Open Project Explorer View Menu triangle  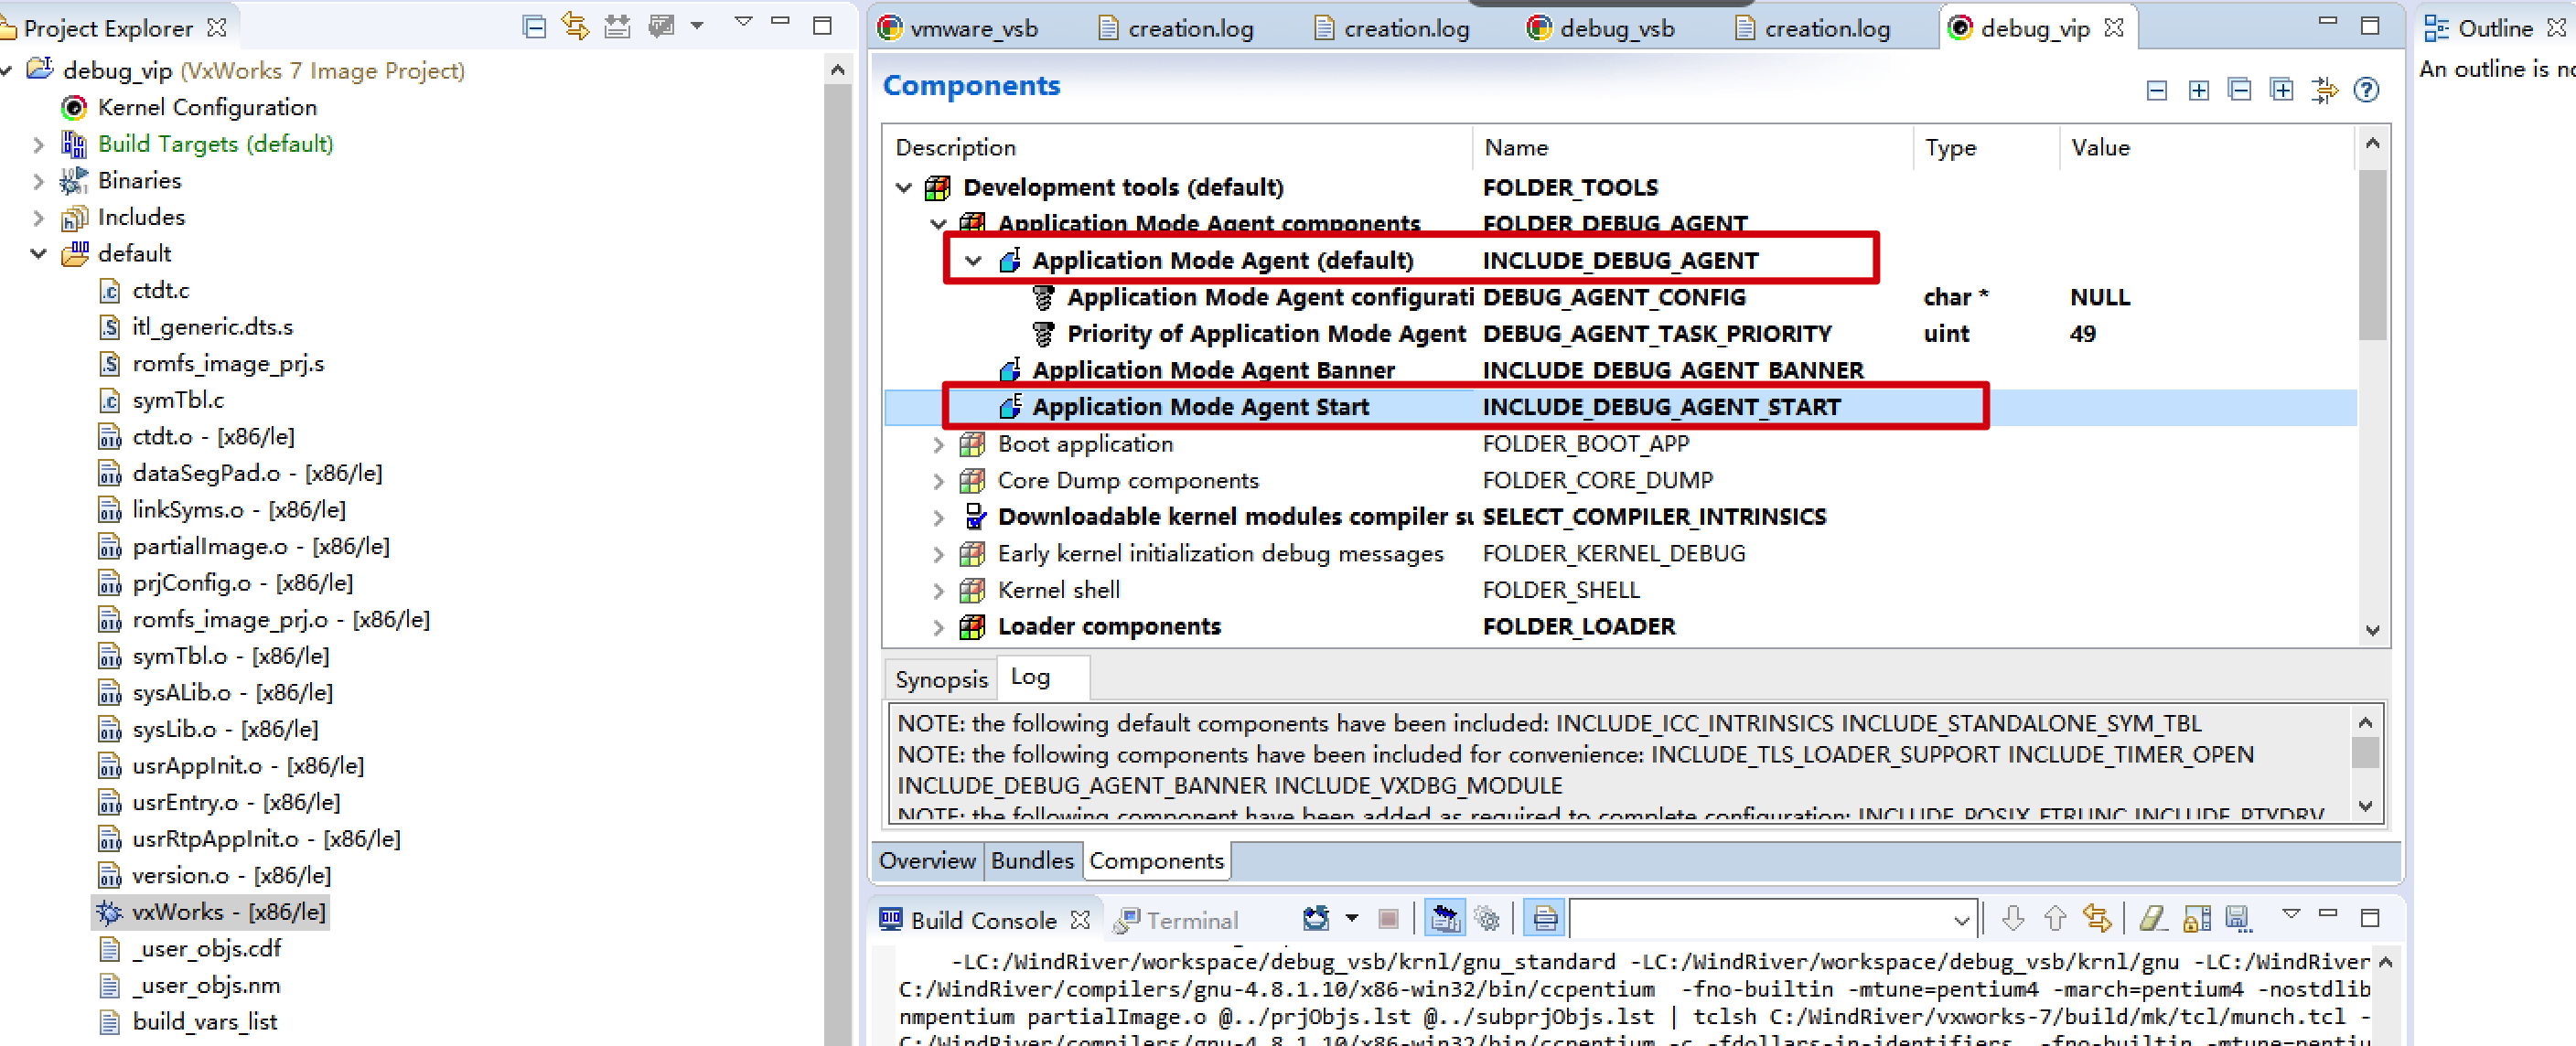click(743, 22)
